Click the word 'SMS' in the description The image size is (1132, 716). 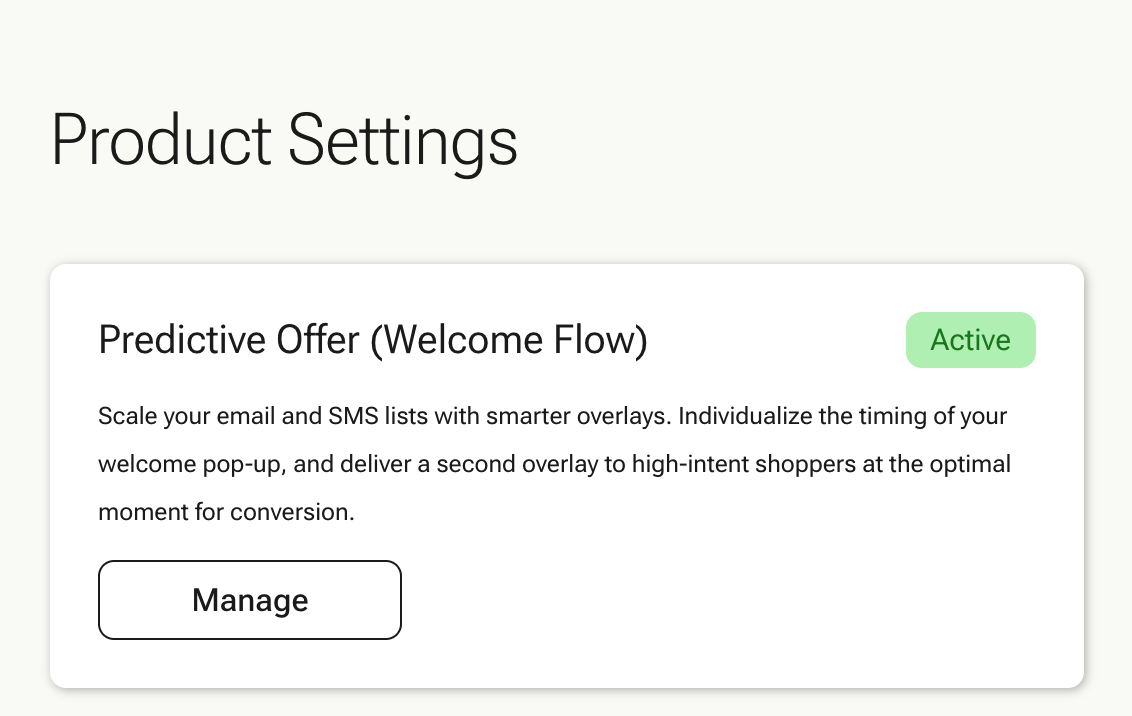tap(353, 416)
